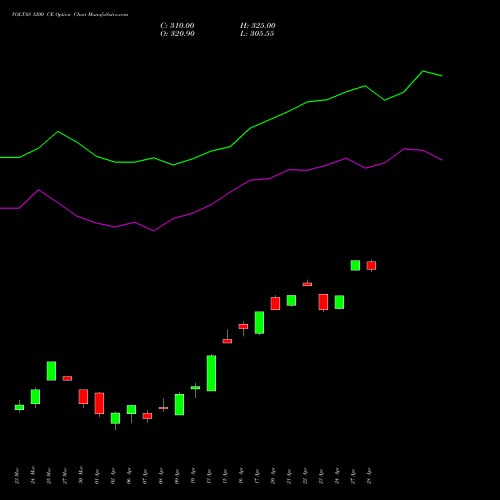The image size is (500, 500).
Task: Select the low value L: 305.55
Action: pos(257,34)
